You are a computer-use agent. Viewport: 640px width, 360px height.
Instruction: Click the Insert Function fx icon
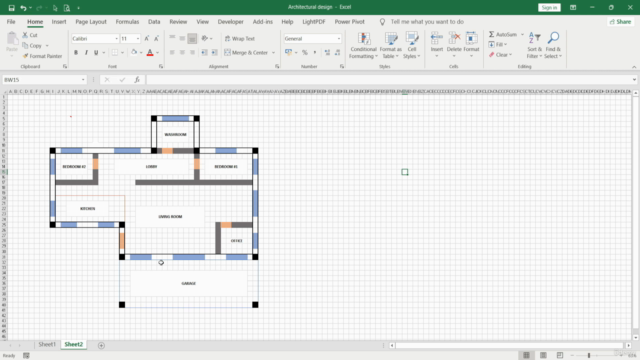[137, 80]
